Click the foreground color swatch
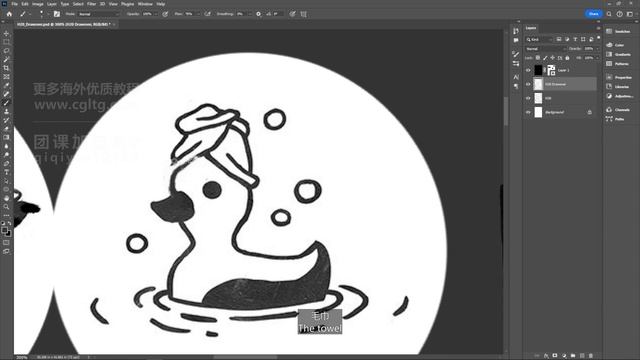 pyautogui.click(x=4, y=230)
